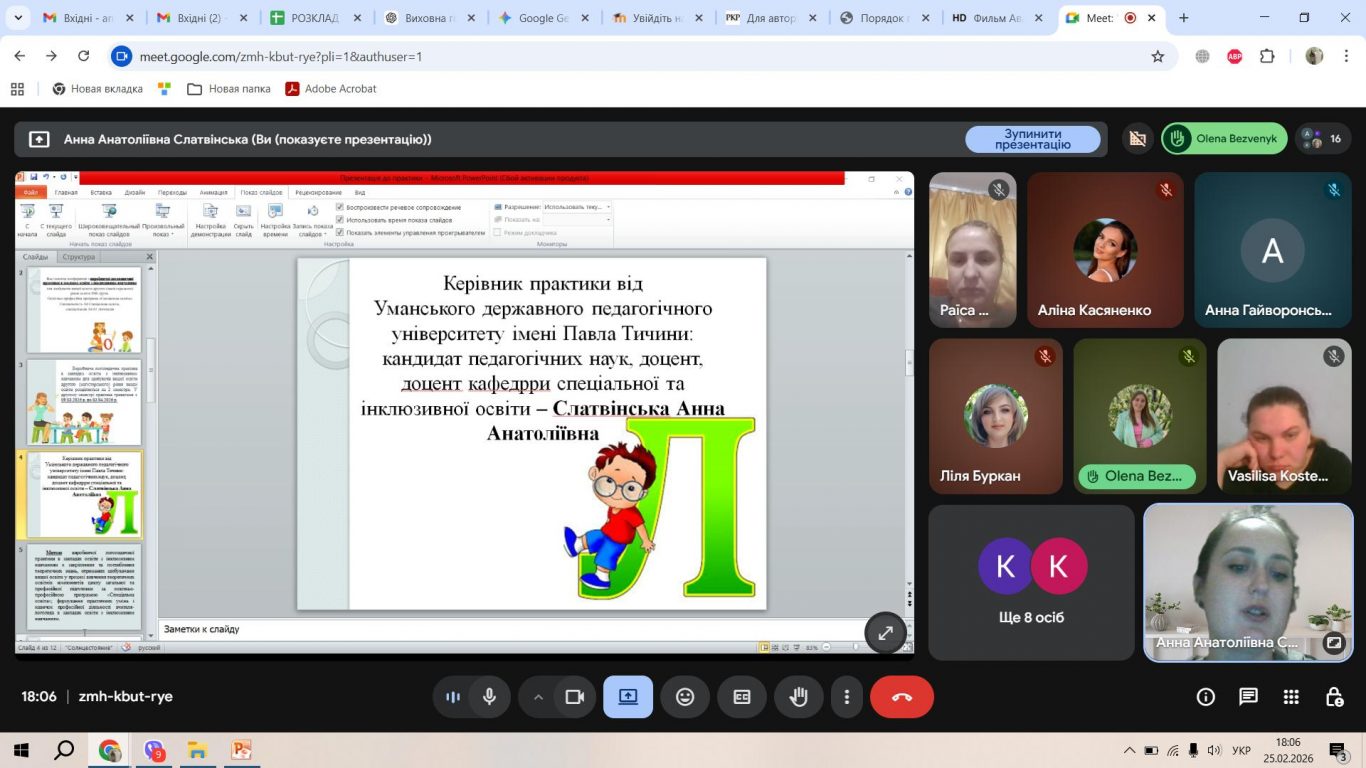Screen dimensions: 1366x768
Task: Open the Adobe Acrobat bookmark
Action: tap(331, 89)
